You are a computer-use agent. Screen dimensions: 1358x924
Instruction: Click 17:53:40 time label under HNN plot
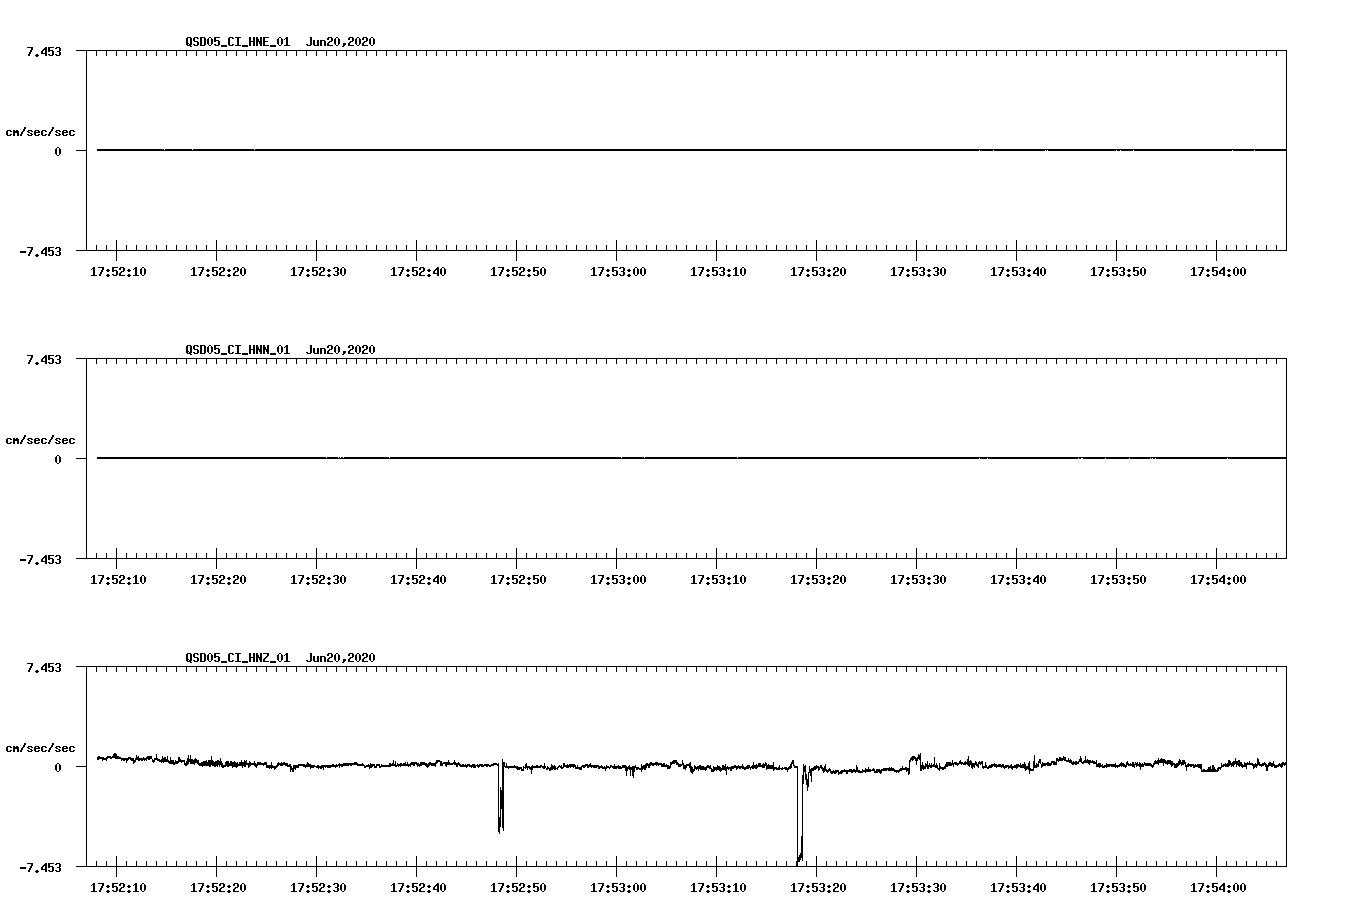(x=1018, y=579)
